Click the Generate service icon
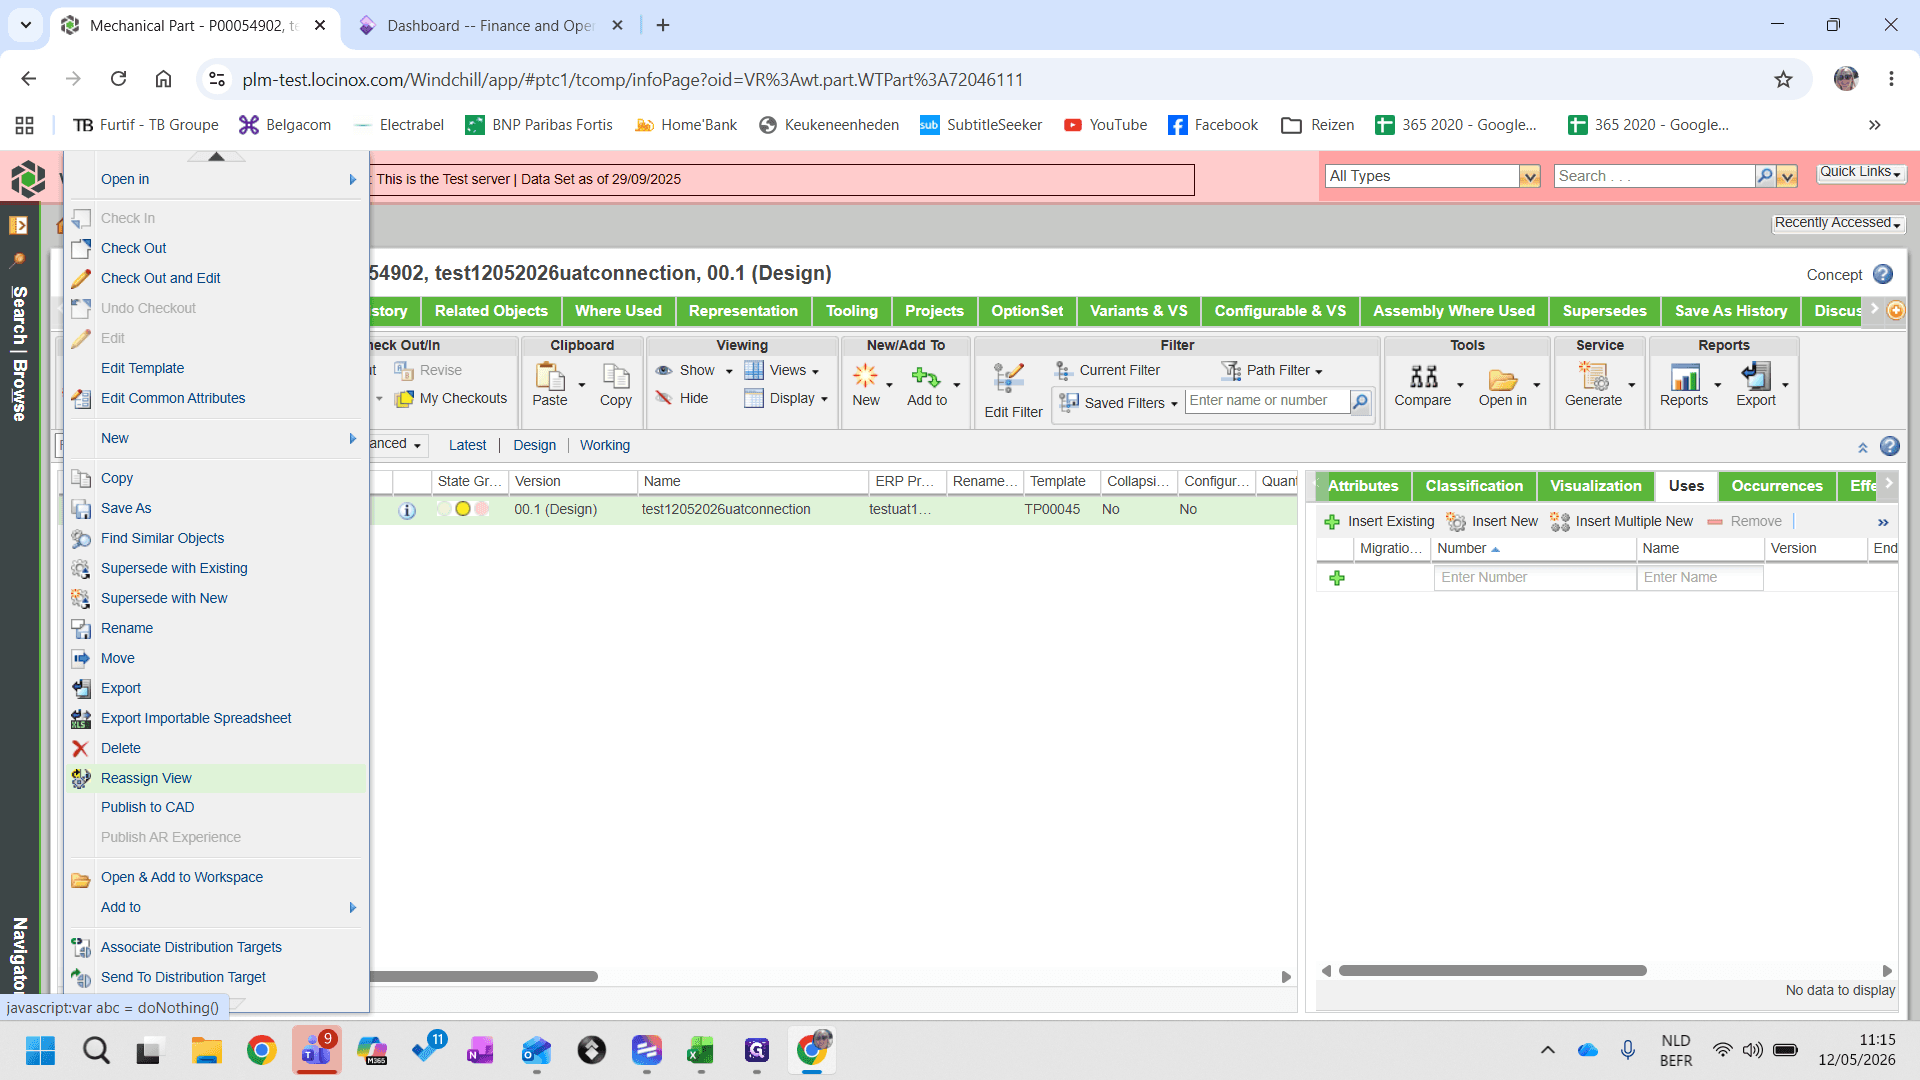 1593,376
